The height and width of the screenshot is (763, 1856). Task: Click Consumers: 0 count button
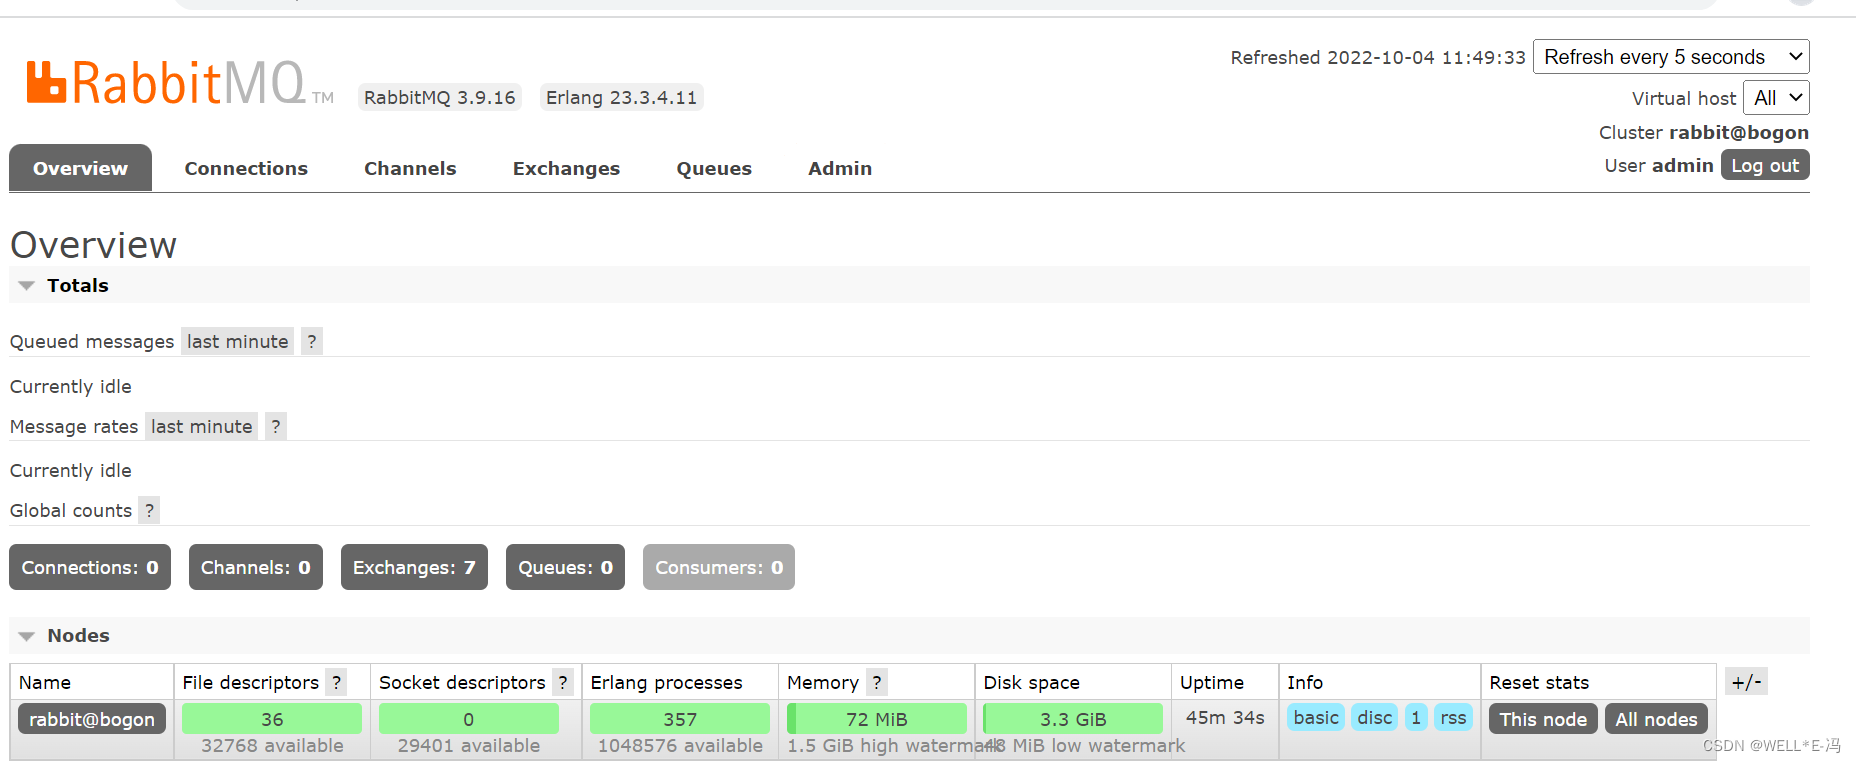click(x=719, y=568)
